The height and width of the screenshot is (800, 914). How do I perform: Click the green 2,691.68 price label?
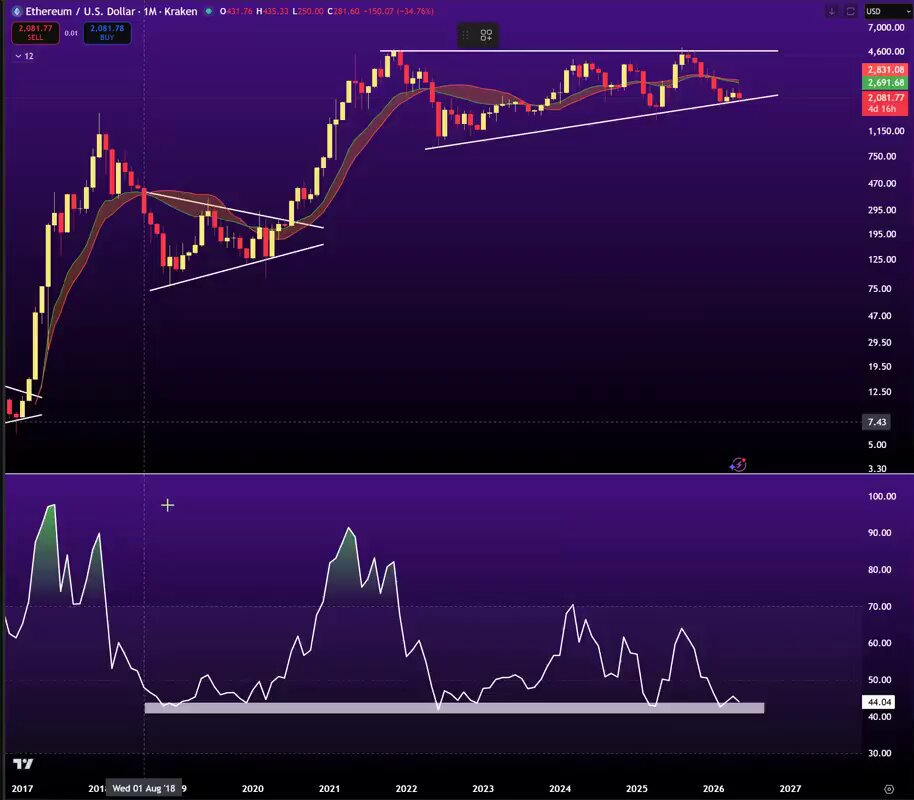pos(885,83)
